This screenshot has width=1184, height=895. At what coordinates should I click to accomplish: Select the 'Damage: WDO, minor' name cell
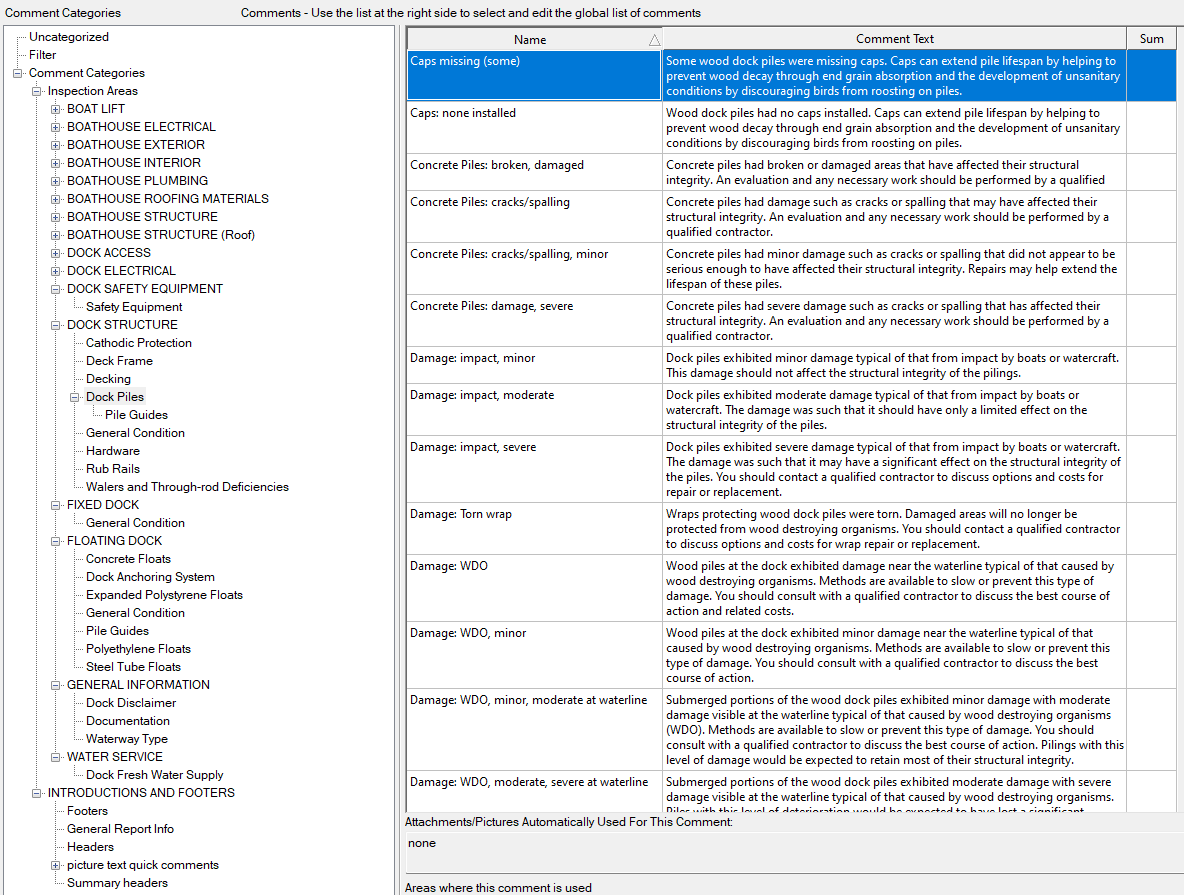click(x=534, y=655)
